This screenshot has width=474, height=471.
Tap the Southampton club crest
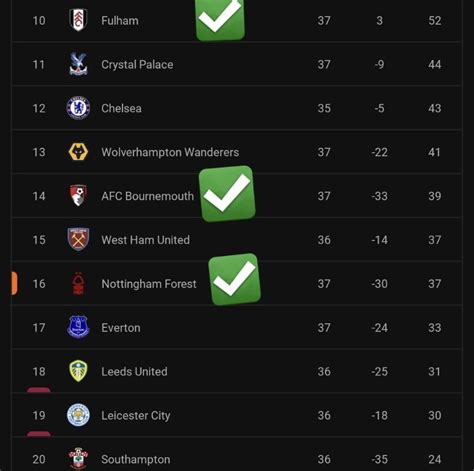pyautogui.click(x=78, y=459)
